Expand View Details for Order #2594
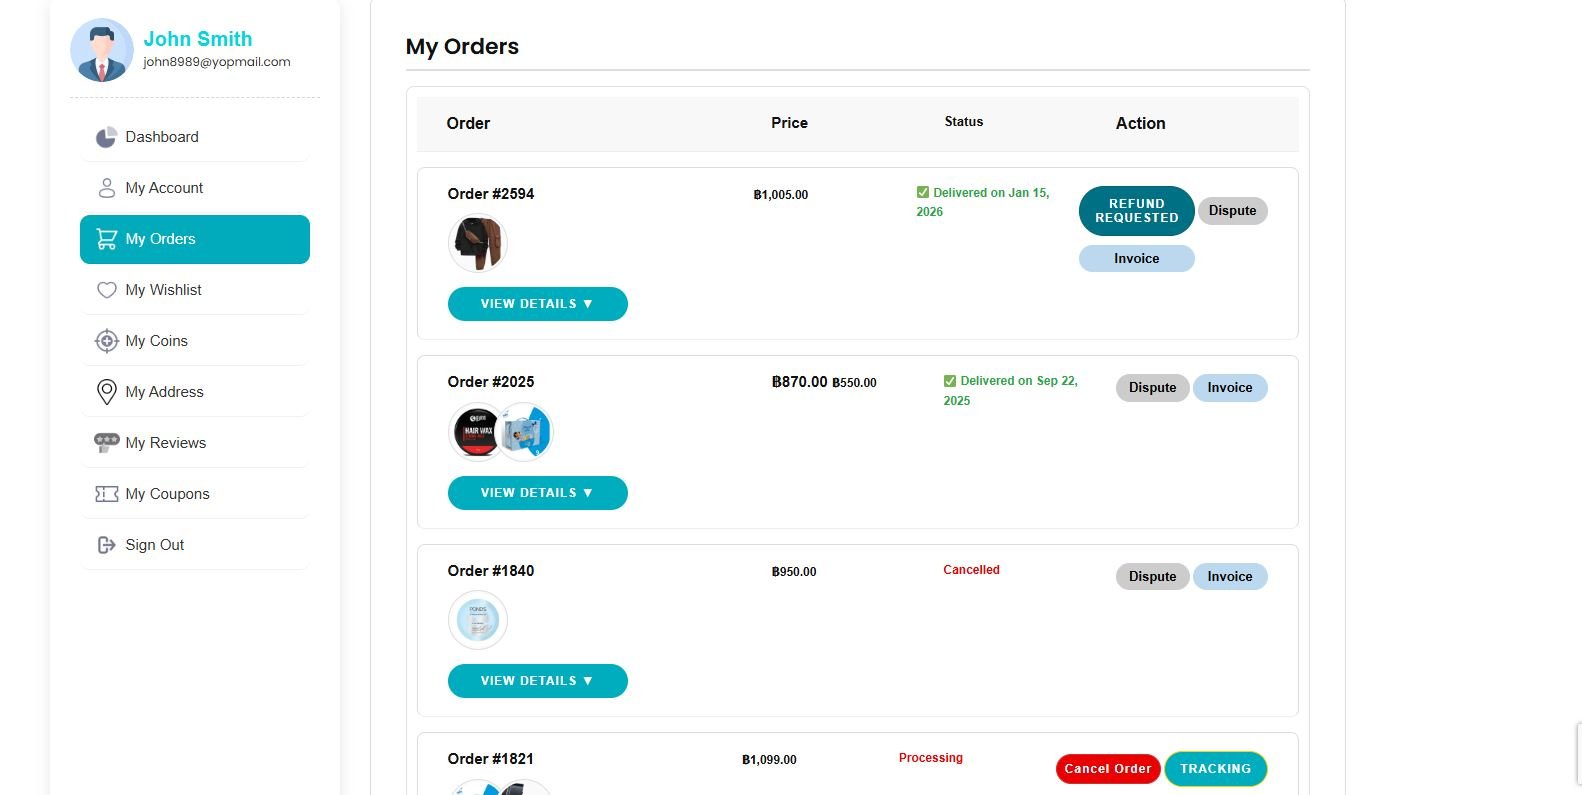This screenshot has width=1582, height=795. [x=537, y=304]
